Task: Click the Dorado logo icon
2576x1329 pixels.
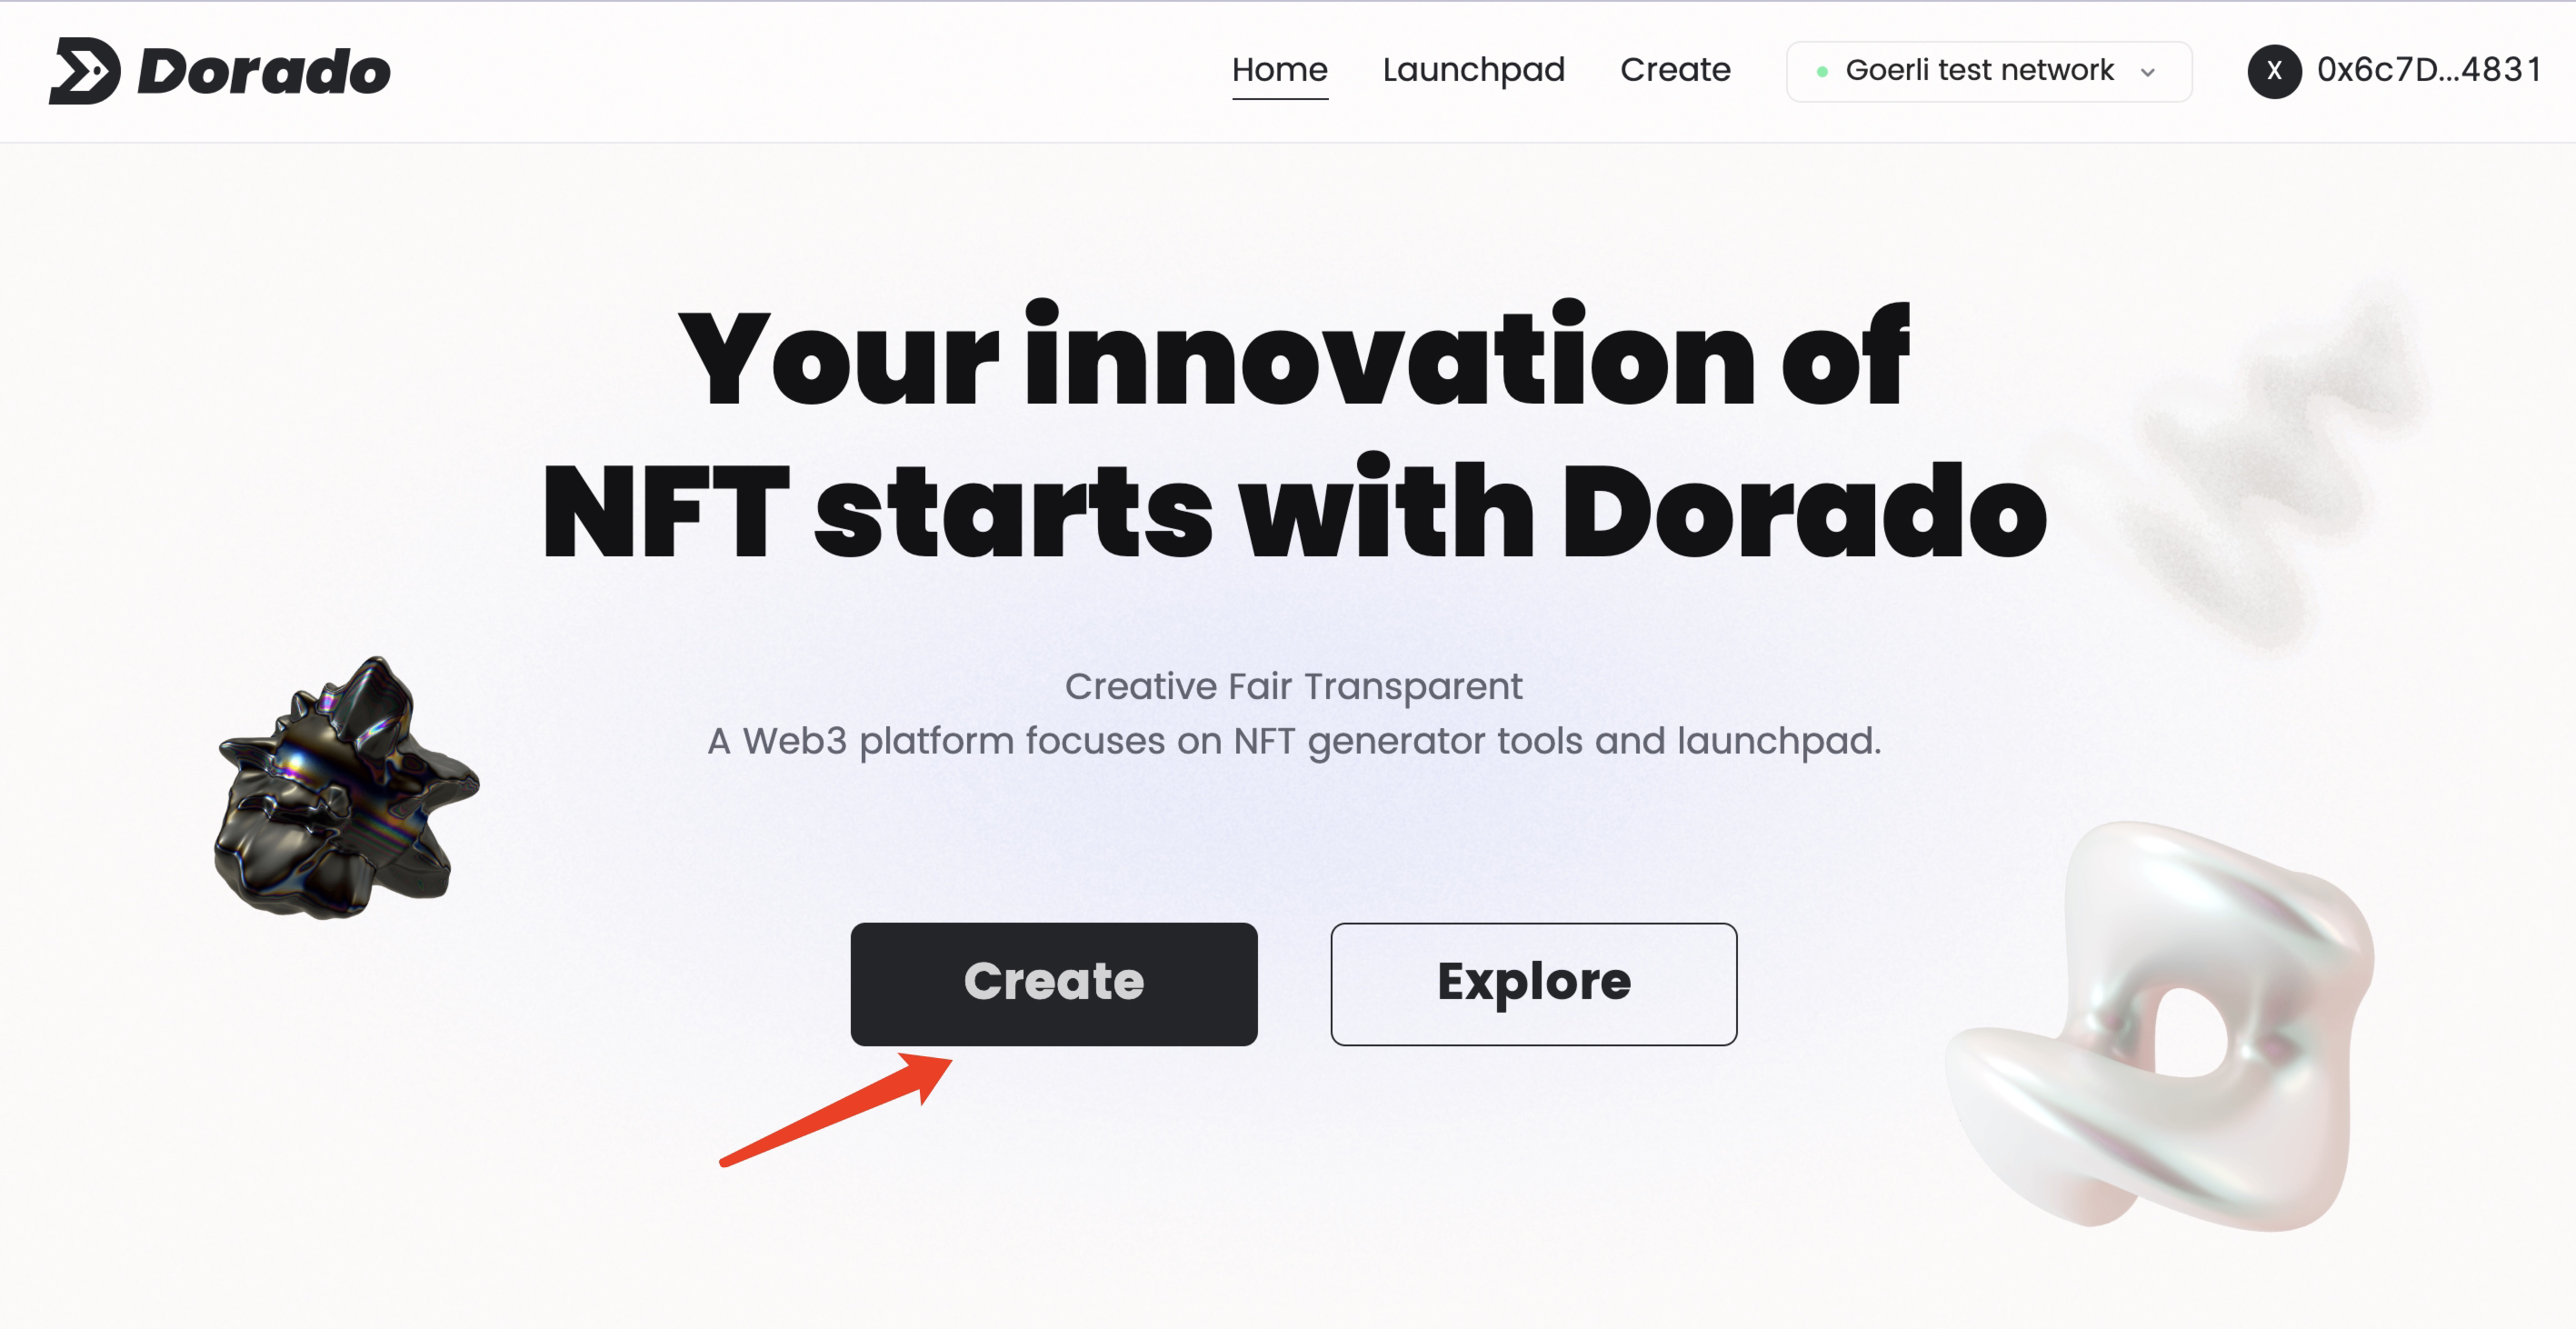Action: pyautogui.click(x=85, y=71)
